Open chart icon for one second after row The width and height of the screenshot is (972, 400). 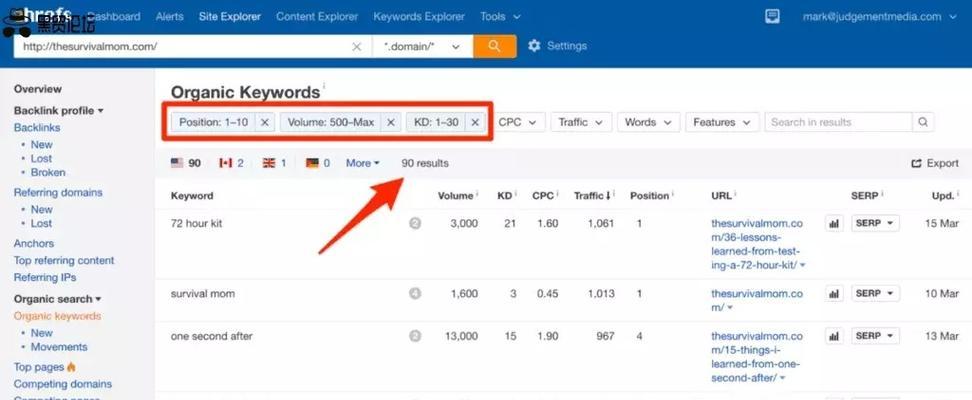(x=834, y=336)
